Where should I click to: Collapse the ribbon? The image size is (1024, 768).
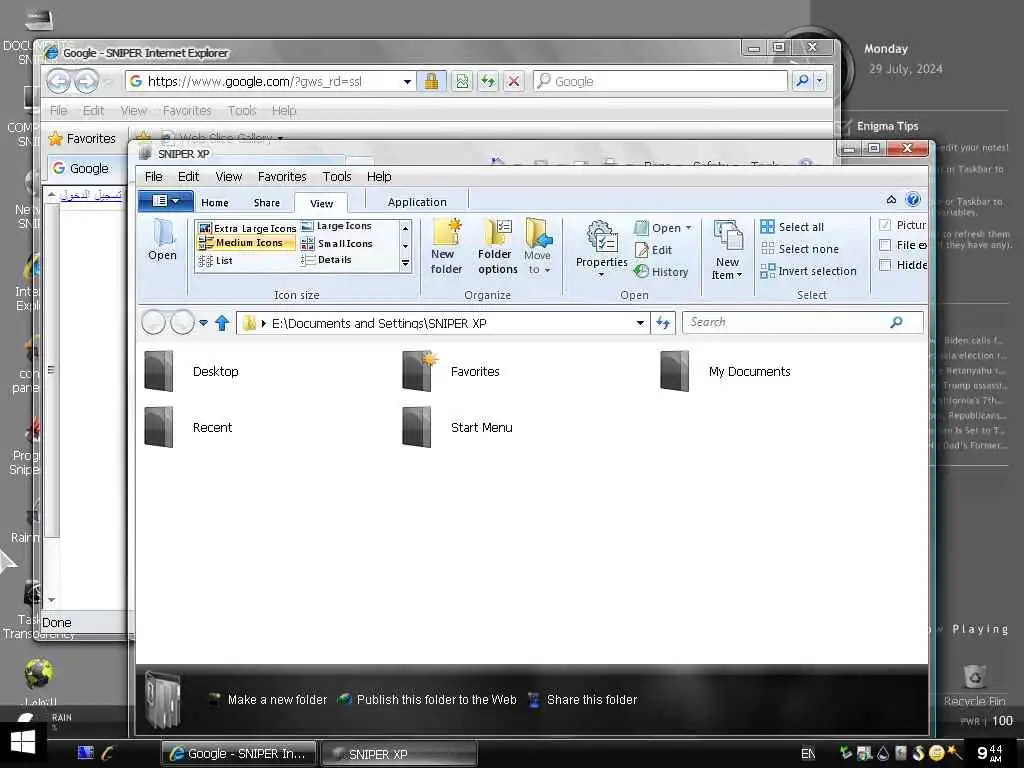(x=891, y=200)
